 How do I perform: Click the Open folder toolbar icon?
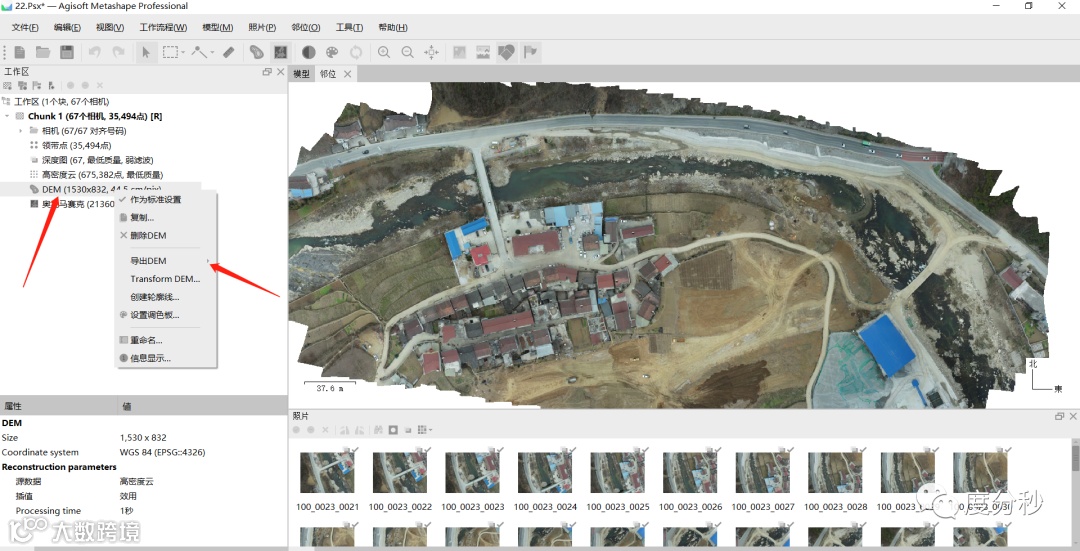click(x=43, y=52)
